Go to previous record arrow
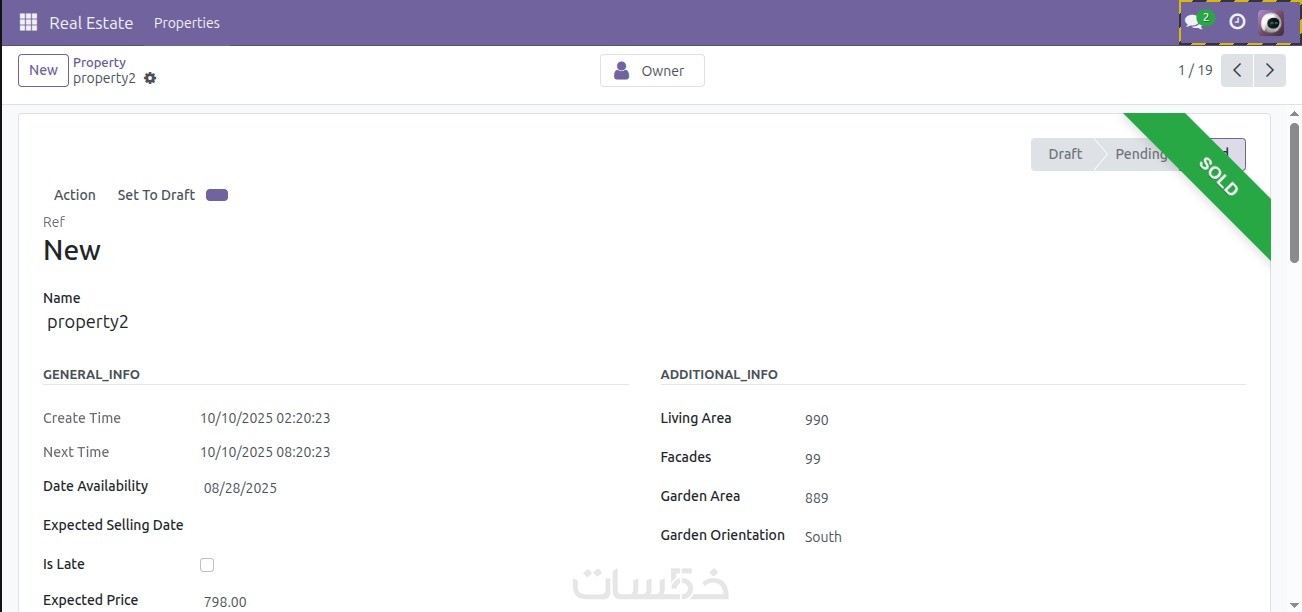1302x612 pixels. (x=1237, y=70)
